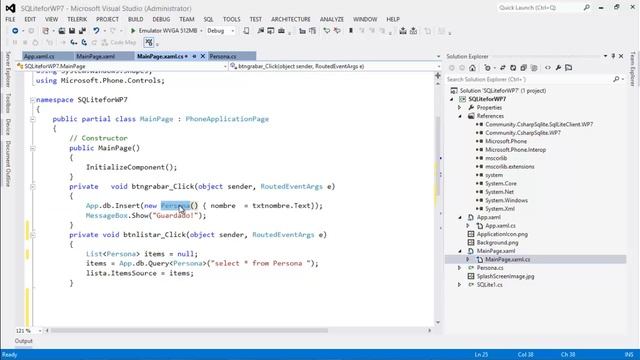Click the split editor icon above scrollbar

tap(438, 76)
